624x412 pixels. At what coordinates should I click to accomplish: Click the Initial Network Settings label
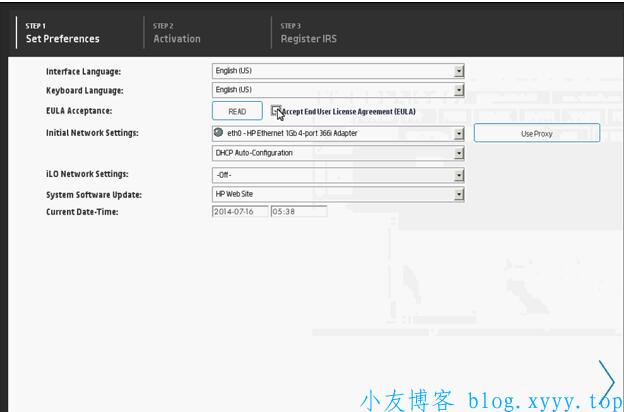[92, 132]
